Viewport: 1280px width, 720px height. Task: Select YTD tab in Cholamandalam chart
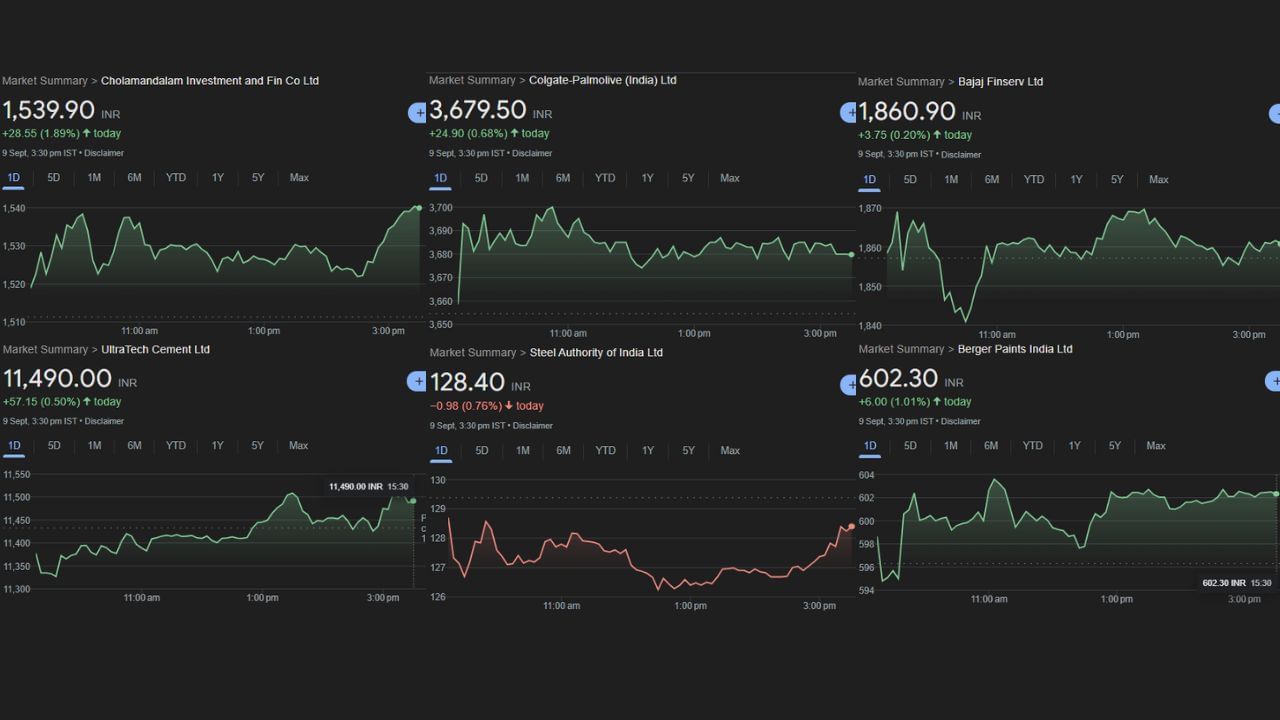pyautogui.click(x=176, y=178)
